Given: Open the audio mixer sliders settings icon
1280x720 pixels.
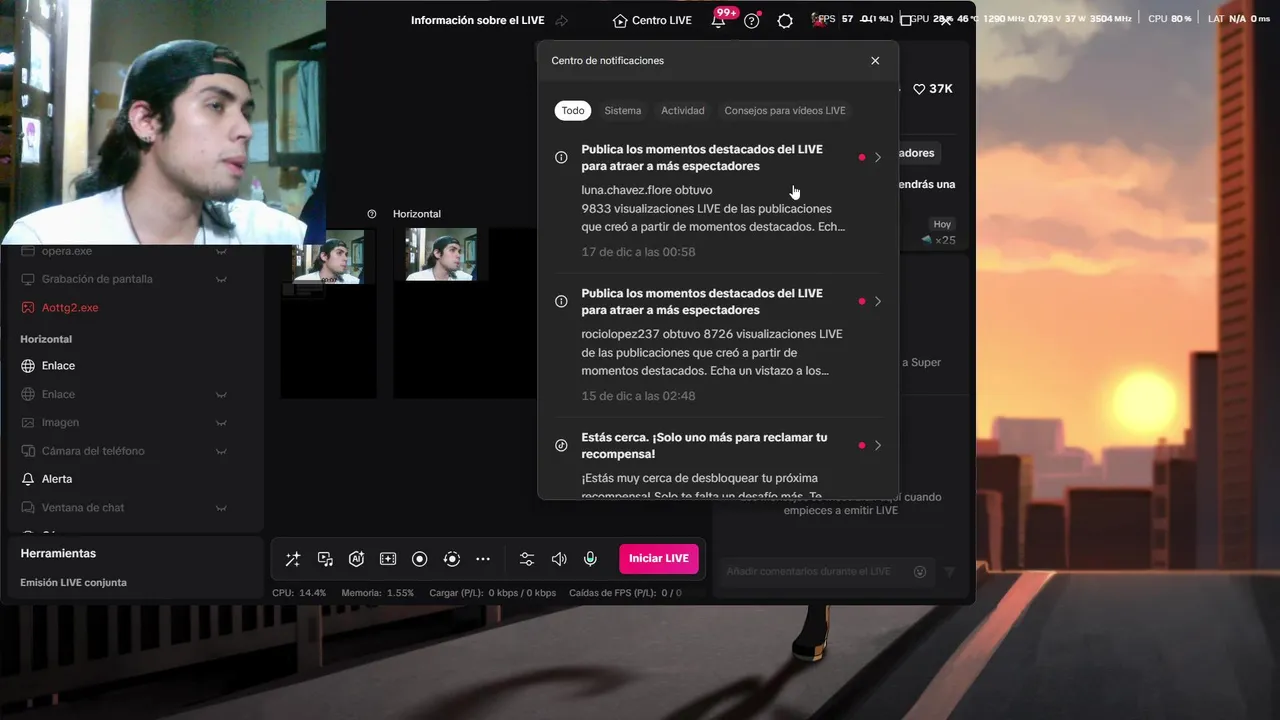Looking at the screenshot, I should click(x=527, y=559).
